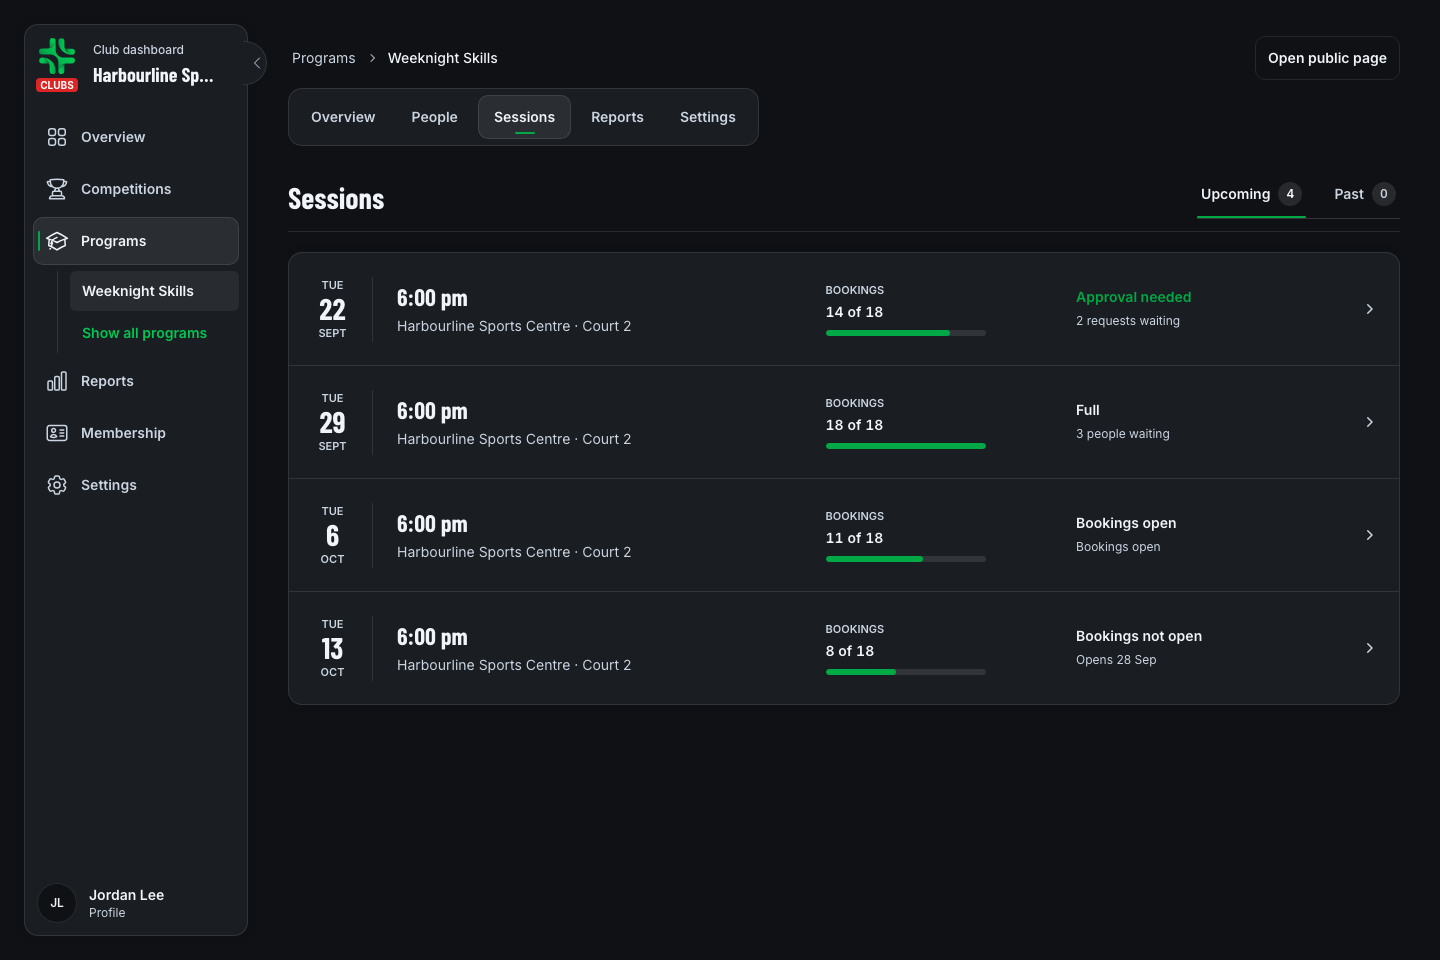Click Bookings not open status
Viewport: 1440px width, 960px height.
pyautogui.click(x=1139, y=636)
